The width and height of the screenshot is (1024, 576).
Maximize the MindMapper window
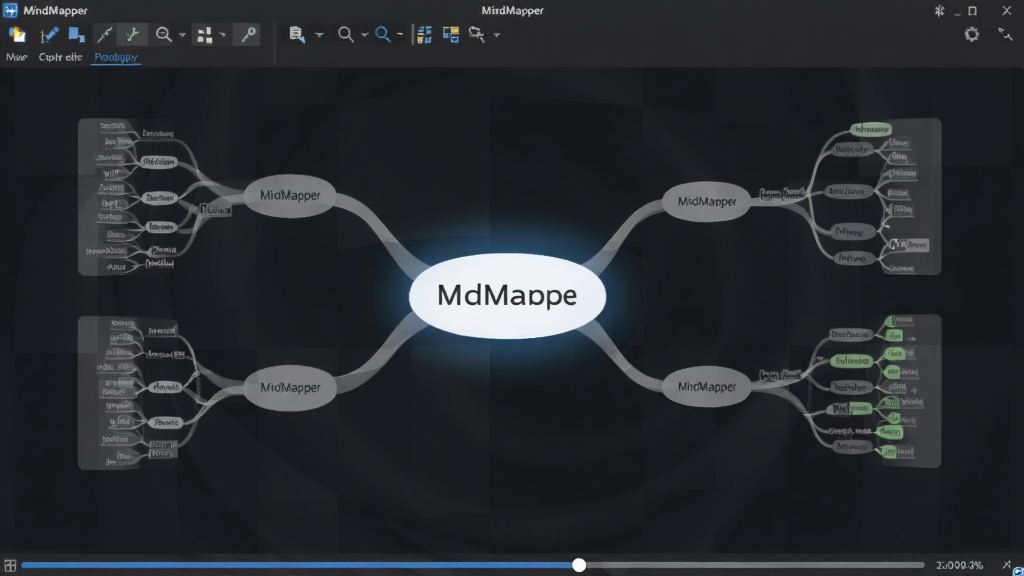tap(972, 11)
